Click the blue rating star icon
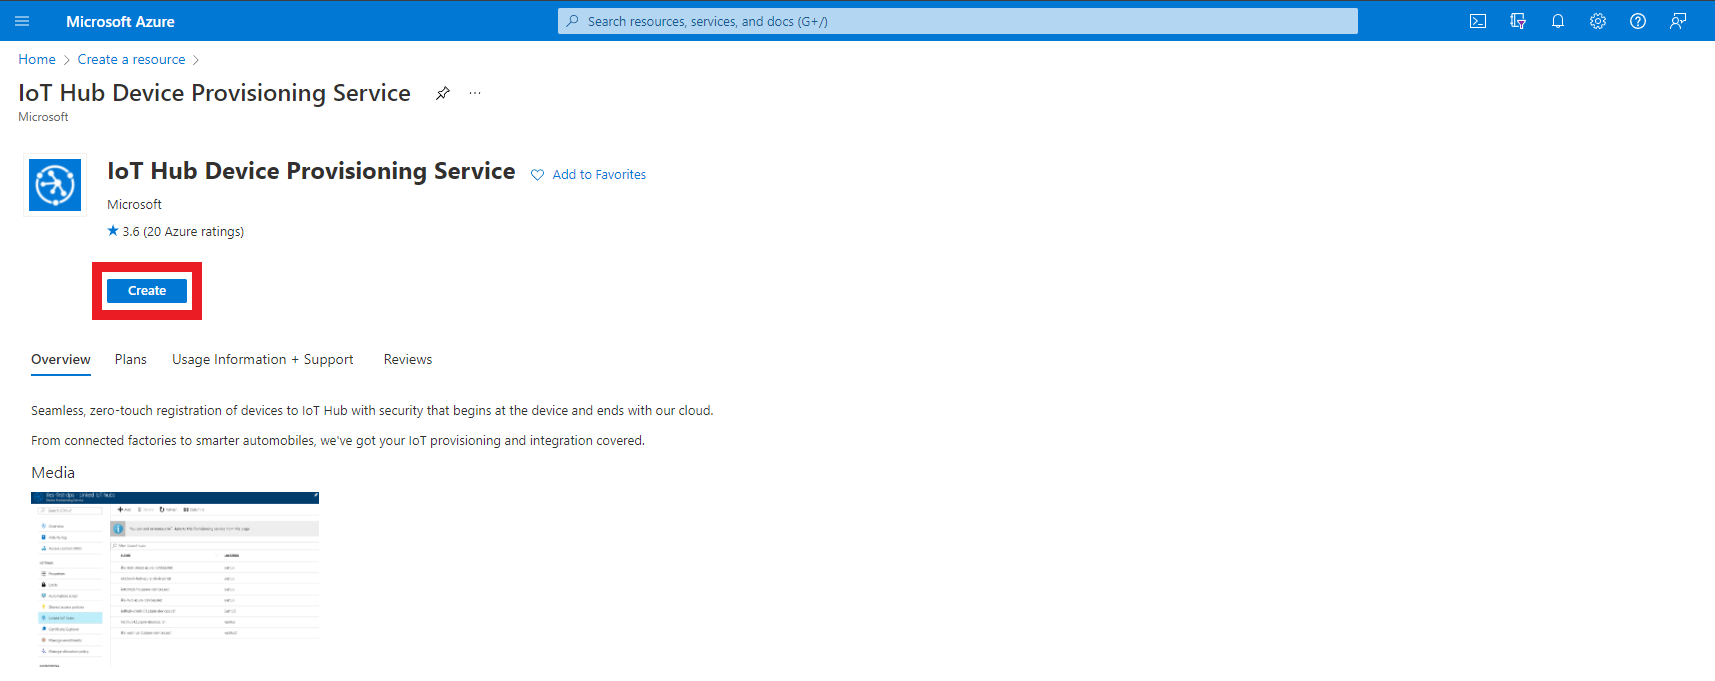Image resolution: width=1715 pixels, height=681 pixels. (x=113, y=231)
